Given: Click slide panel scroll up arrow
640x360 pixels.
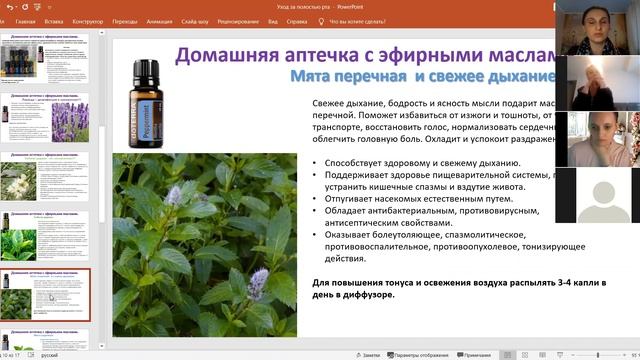Looking at the screenshot, I should tap(102, 33).
